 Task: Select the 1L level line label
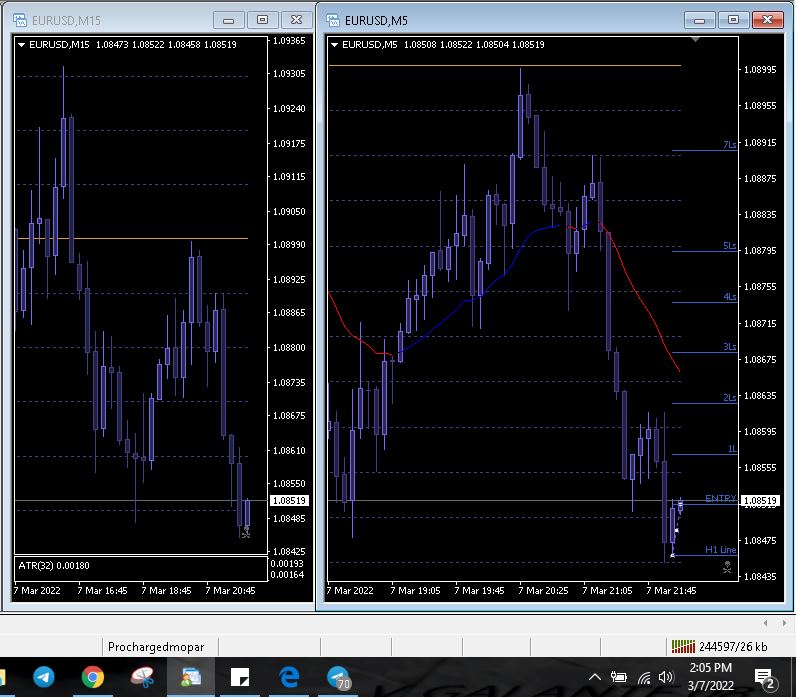pyautogui.click(x=732, y=449)
